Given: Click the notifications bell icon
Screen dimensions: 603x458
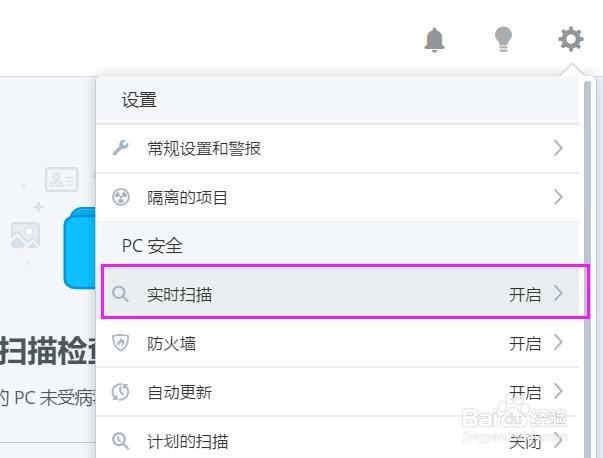Looking at the screenshot, I should tap(434, 40).
